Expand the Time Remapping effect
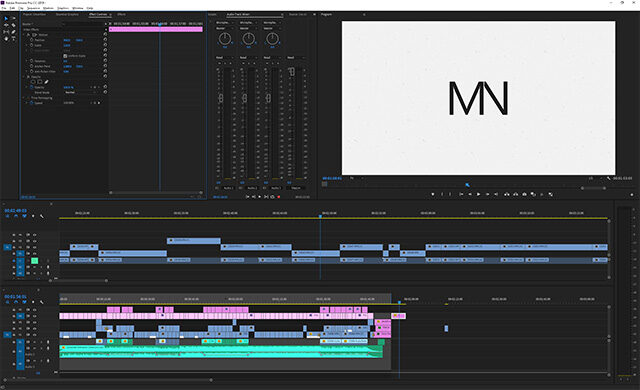 pyautogui.click(x=24, y=98)
